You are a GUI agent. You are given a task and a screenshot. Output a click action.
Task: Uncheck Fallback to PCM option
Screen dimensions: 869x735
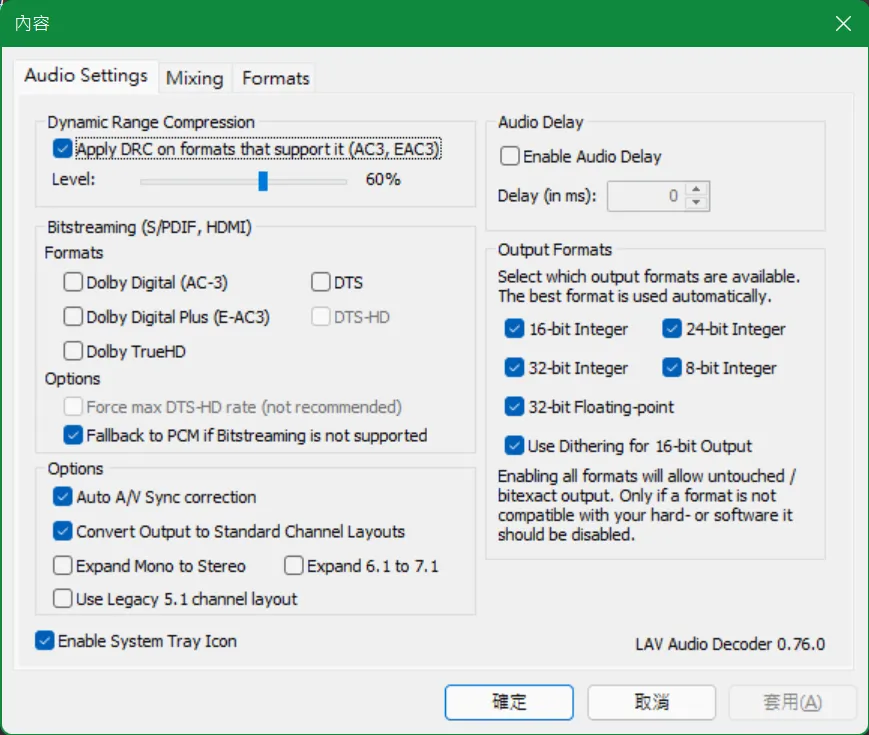pos(73,435)
